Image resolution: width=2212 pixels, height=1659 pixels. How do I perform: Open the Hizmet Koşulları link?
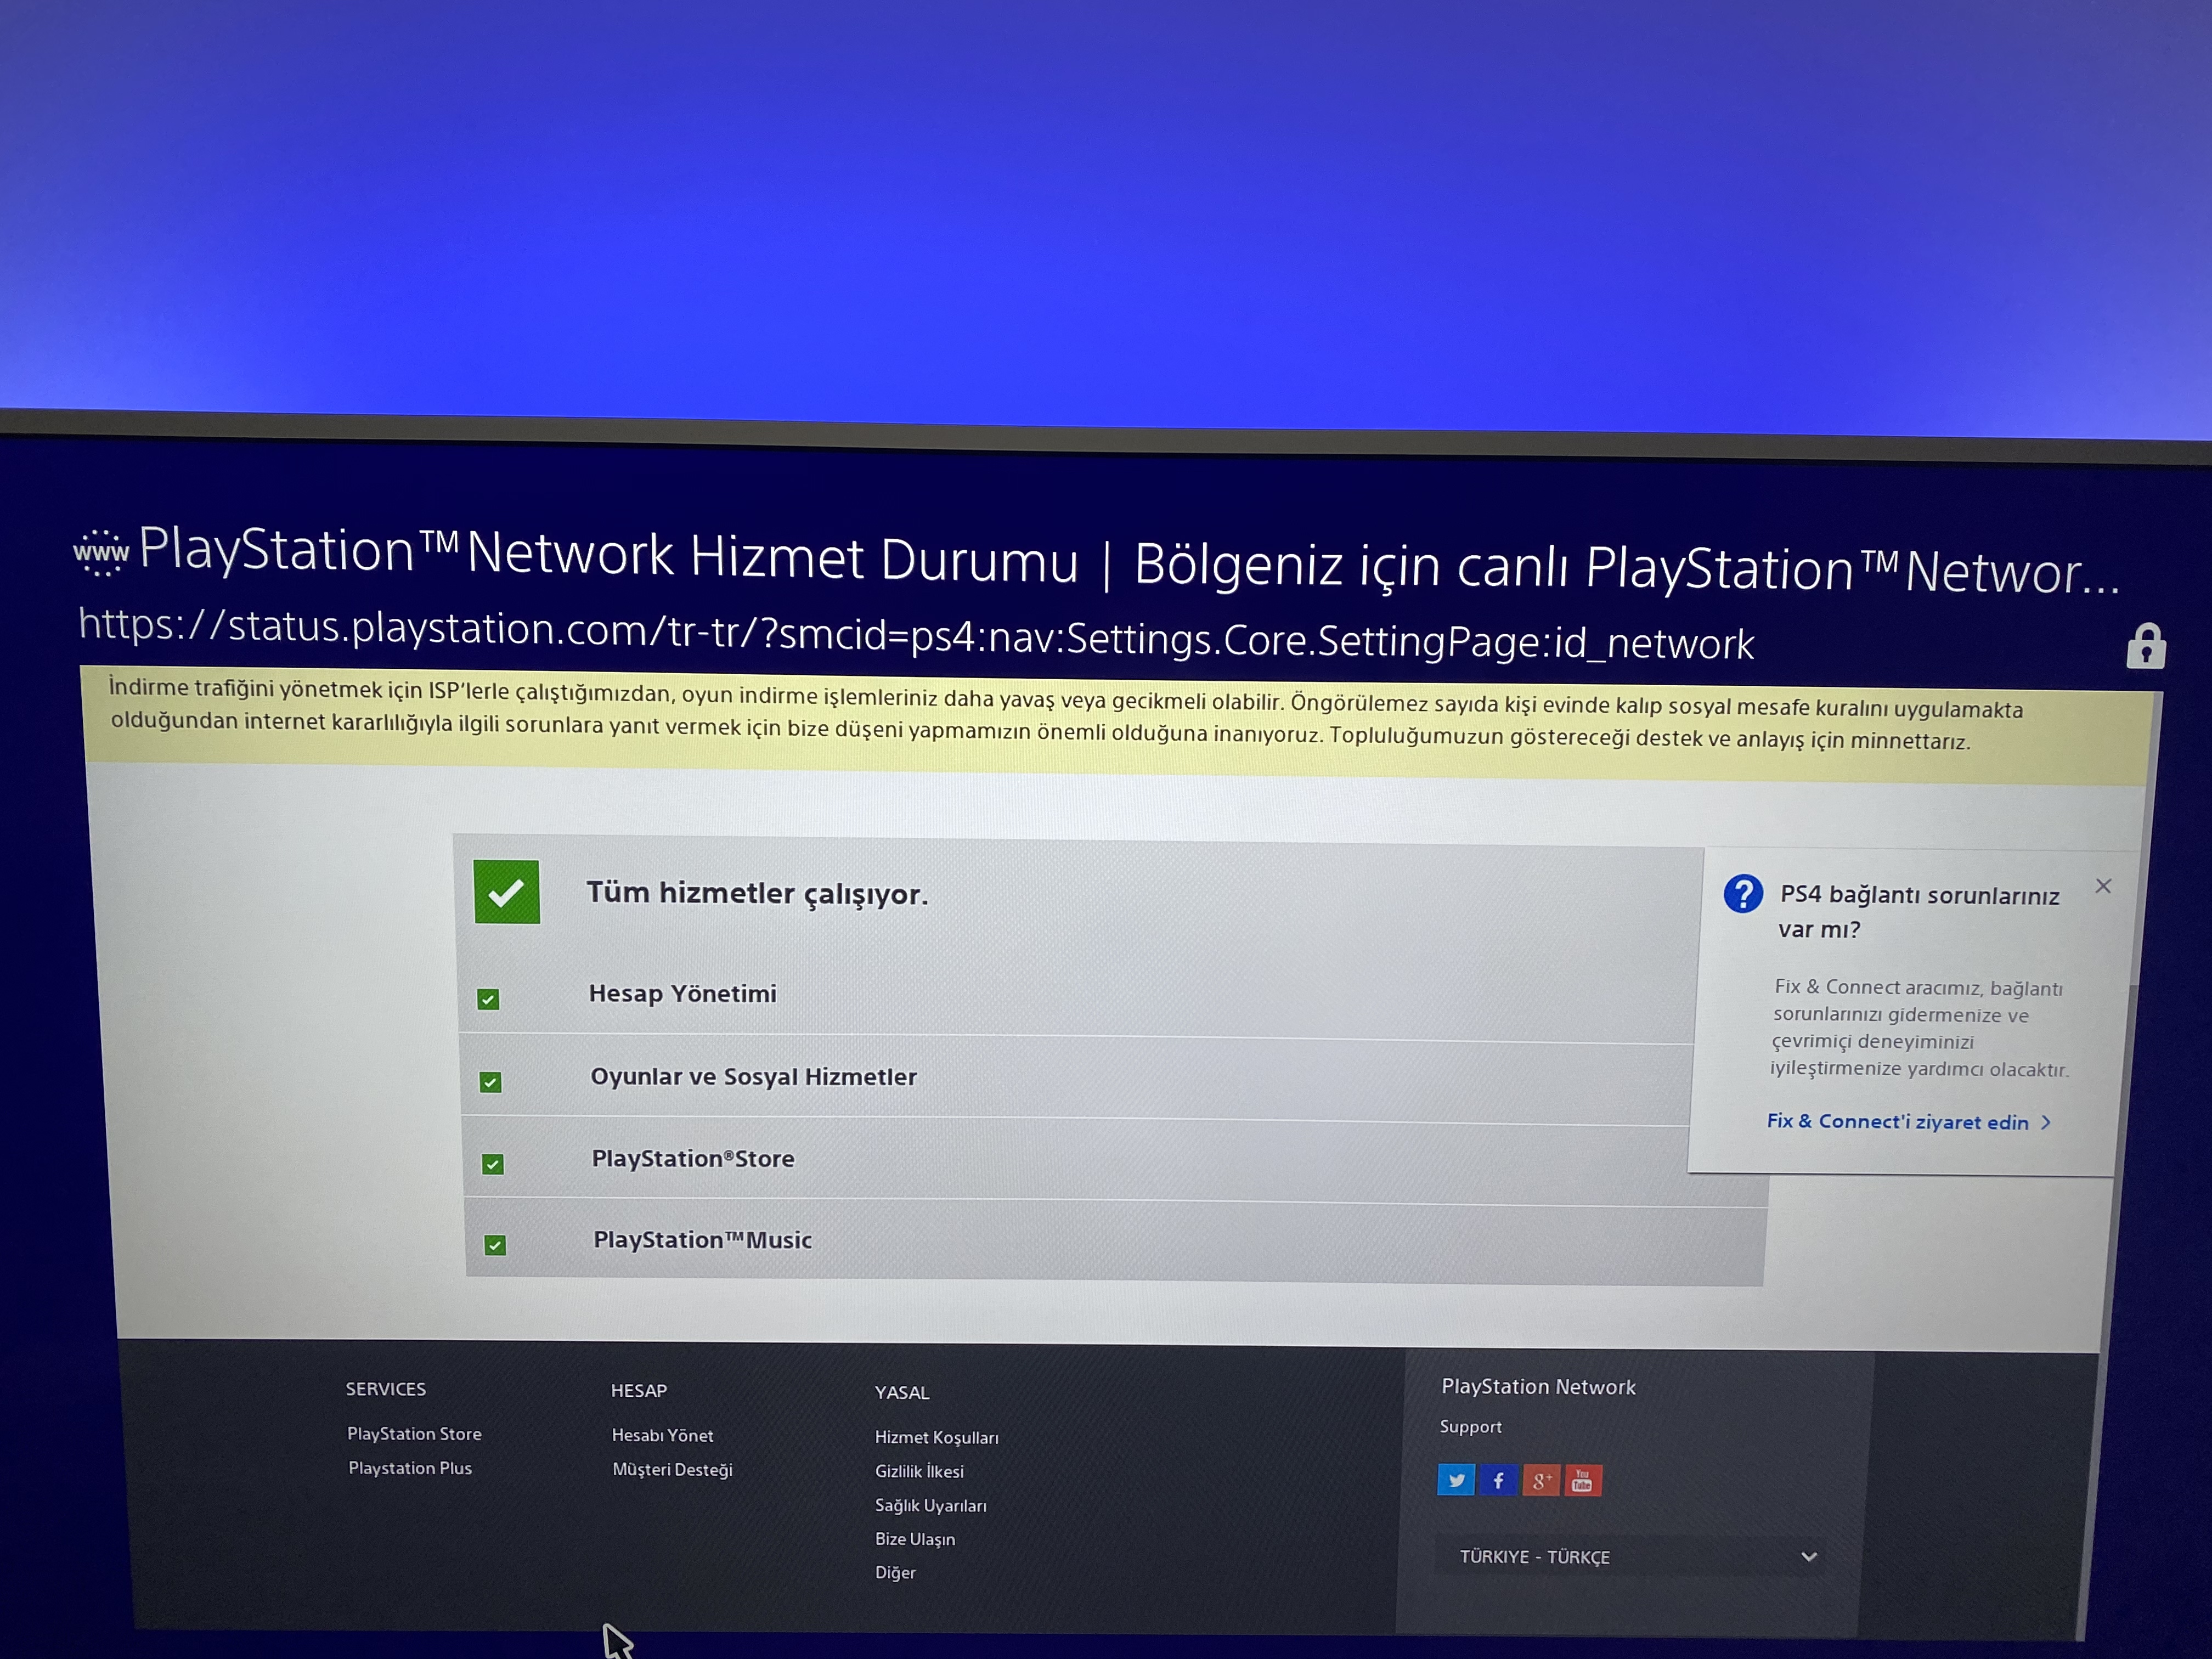936,1437
